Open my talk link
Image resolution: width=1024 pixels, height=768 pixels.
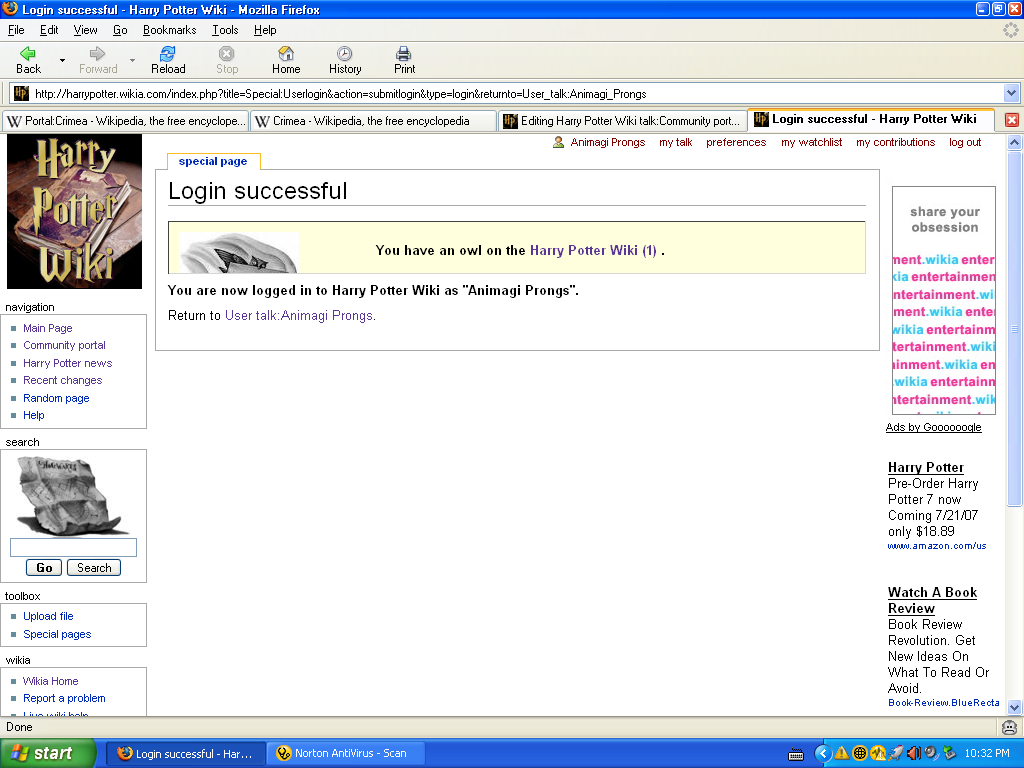click(675, 142)
